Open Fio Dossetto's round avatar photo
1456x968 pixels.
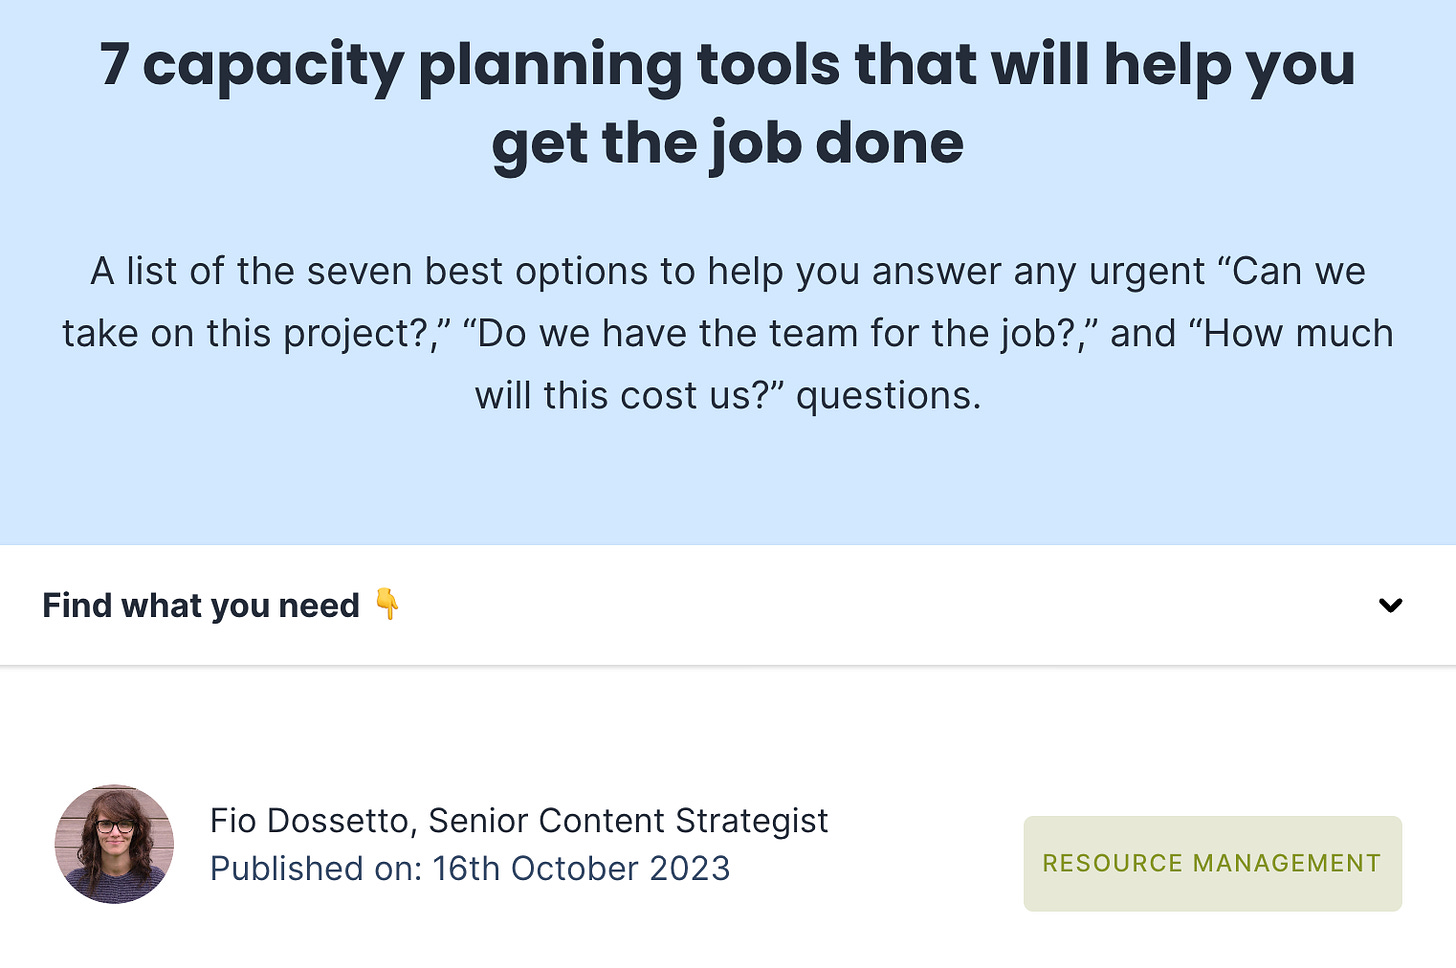[x=114, y=844]
